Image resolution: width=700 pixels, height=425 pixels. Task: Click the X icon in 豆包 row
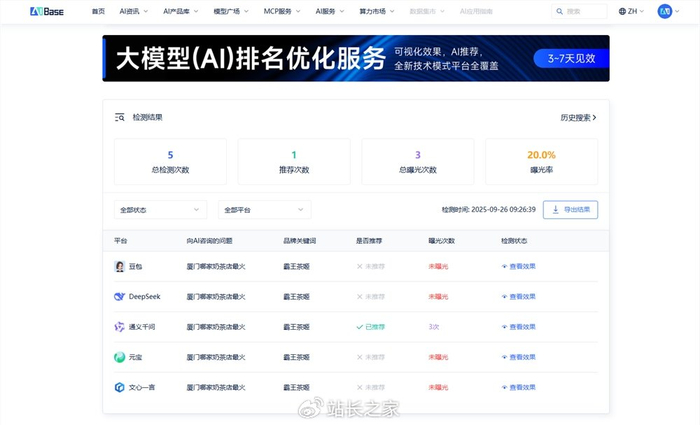point(359,267)
